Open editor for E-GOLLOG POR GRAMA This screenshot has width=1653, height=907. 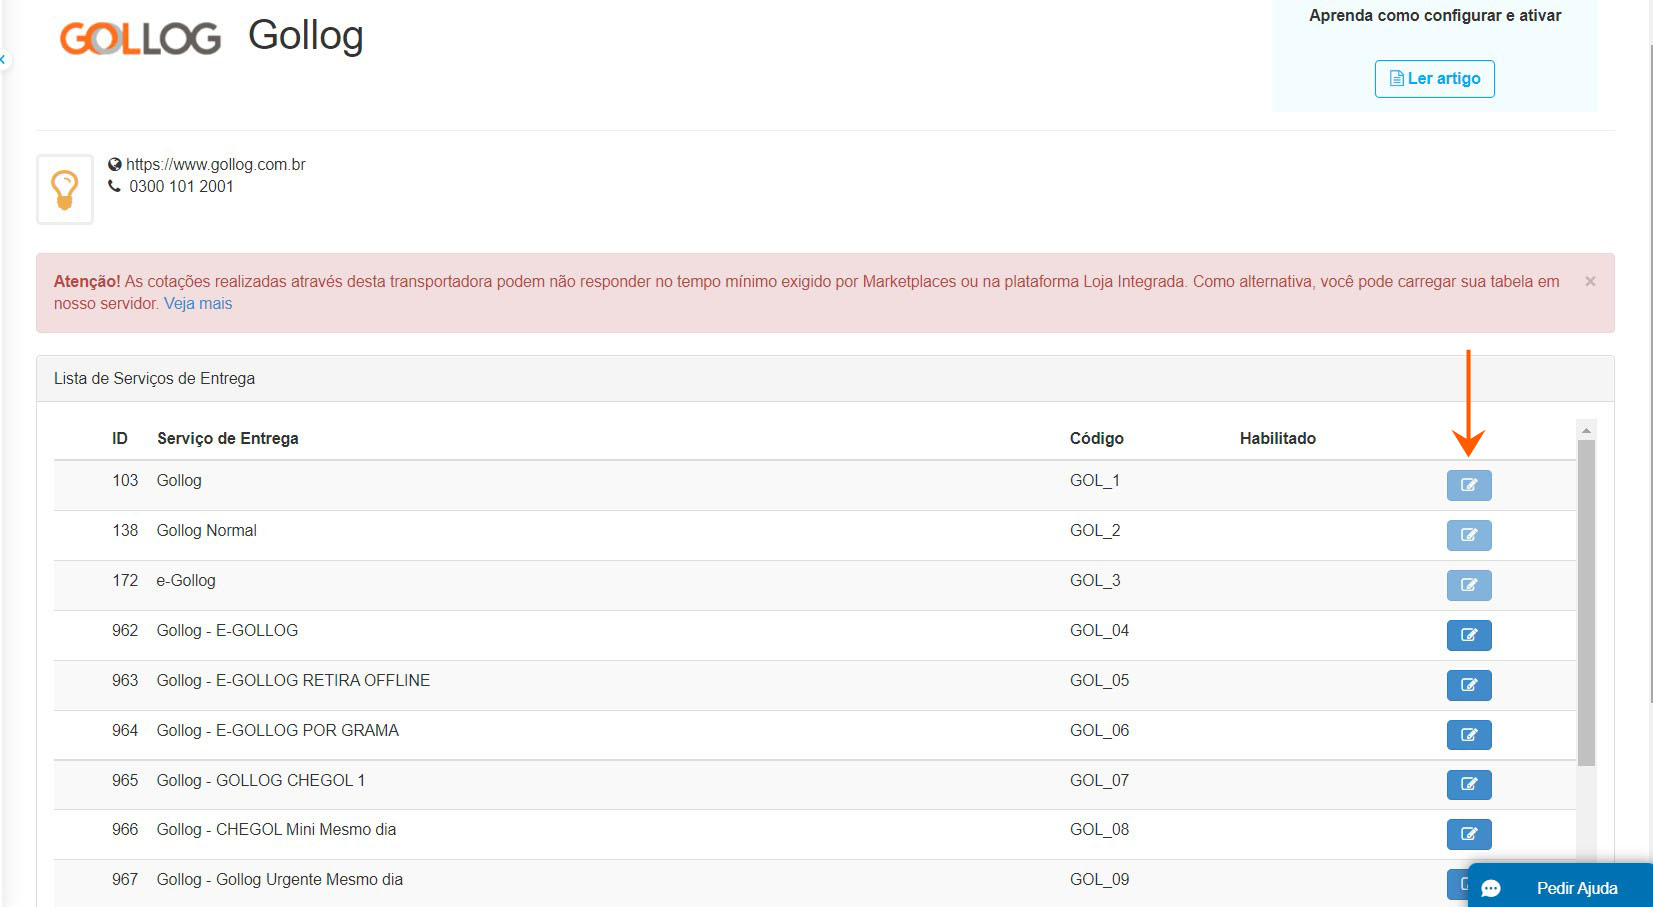(x=1468, y=735)
